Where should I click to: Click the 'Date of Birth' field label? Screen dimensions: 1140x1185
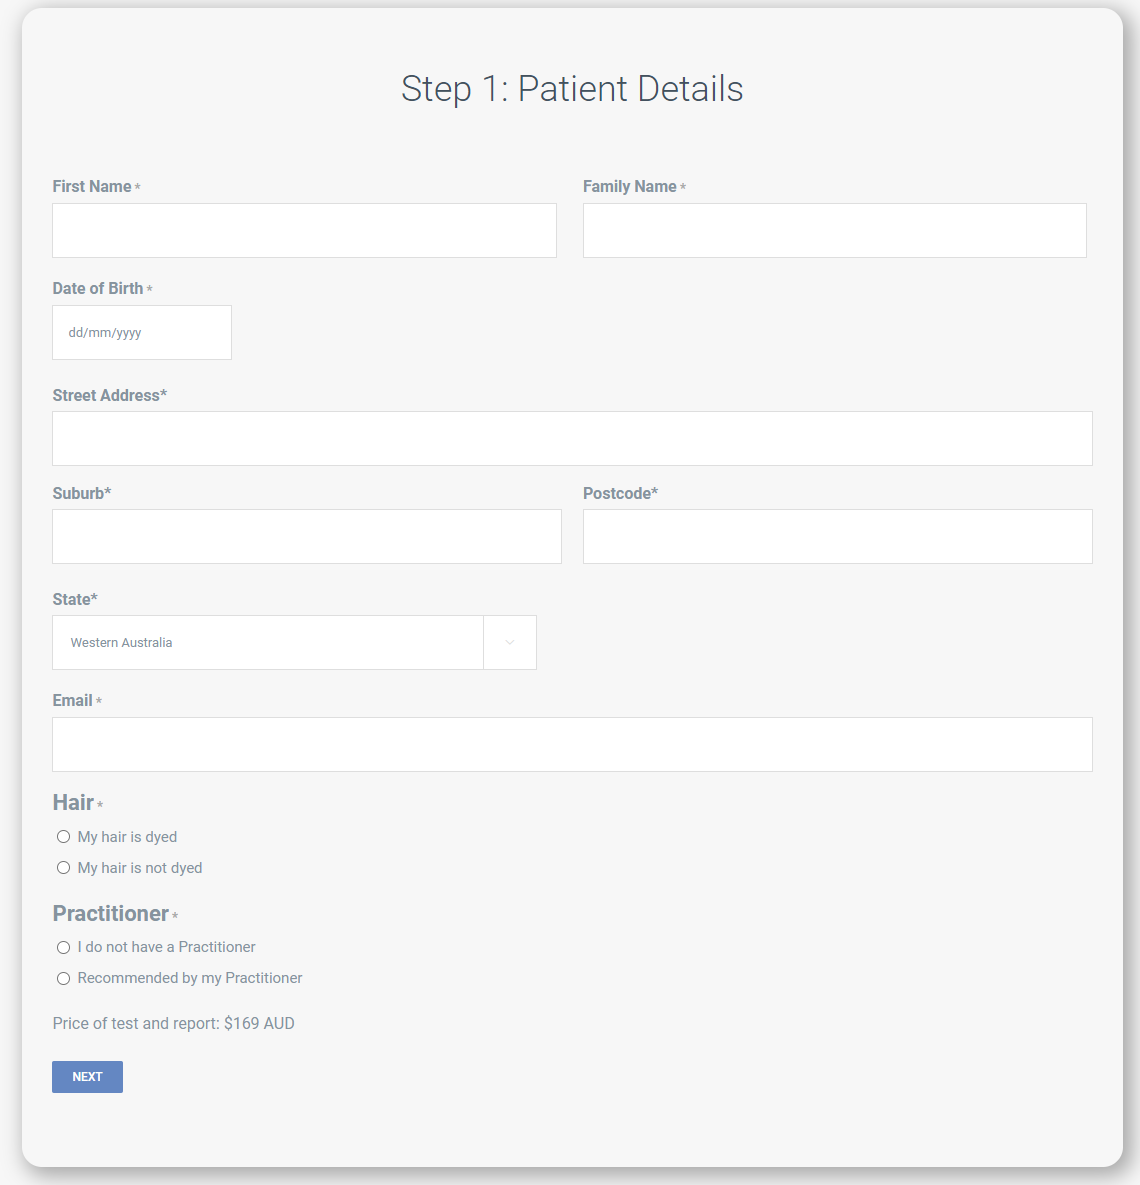[x=96, y=288]
